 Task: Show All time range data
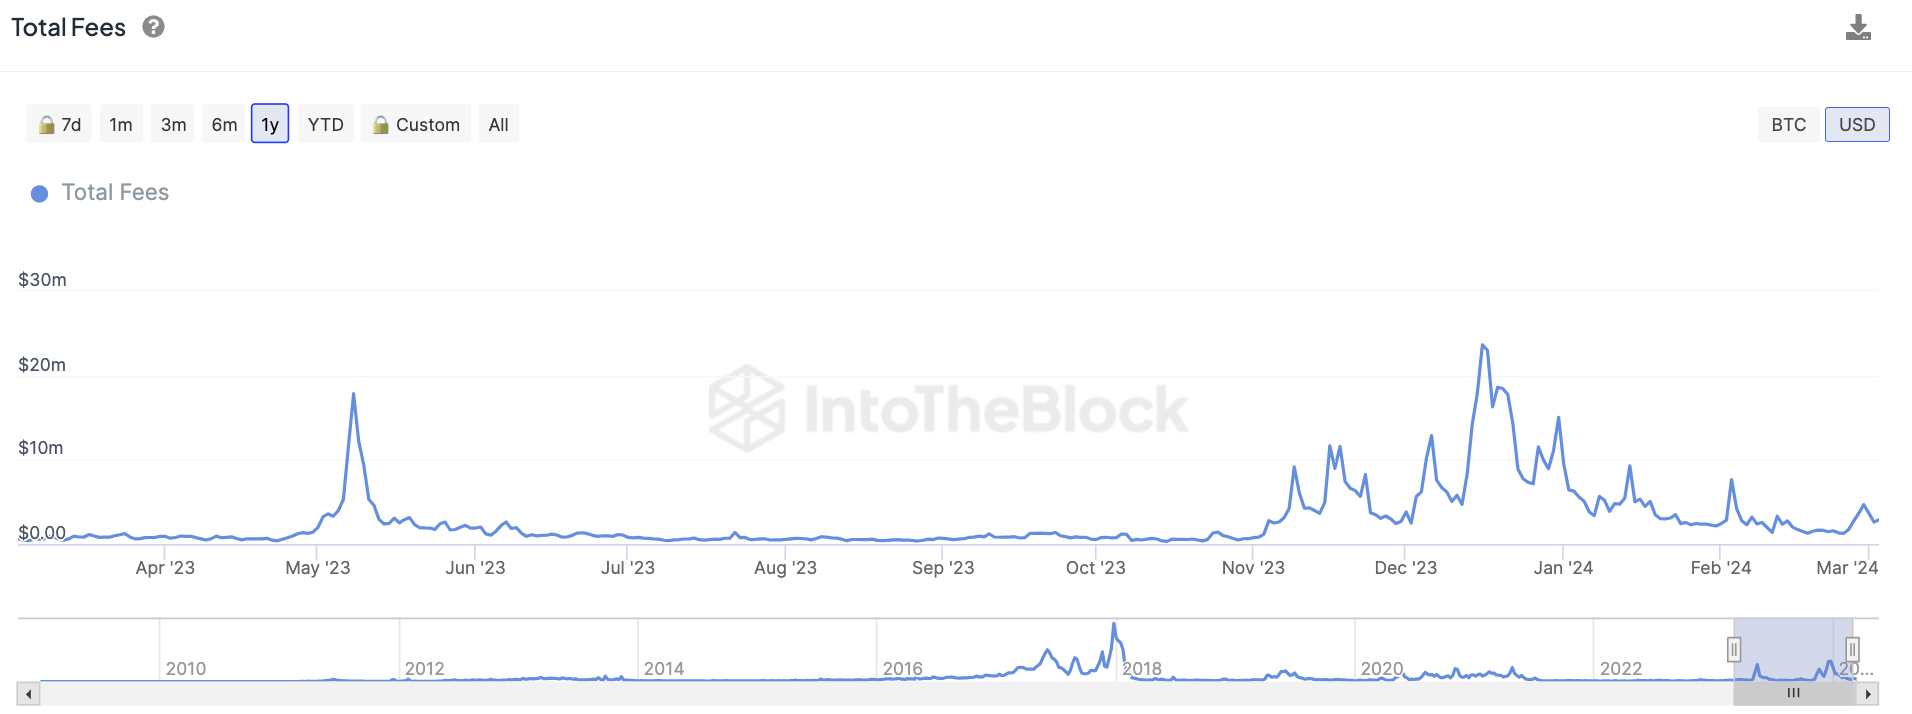498,125
